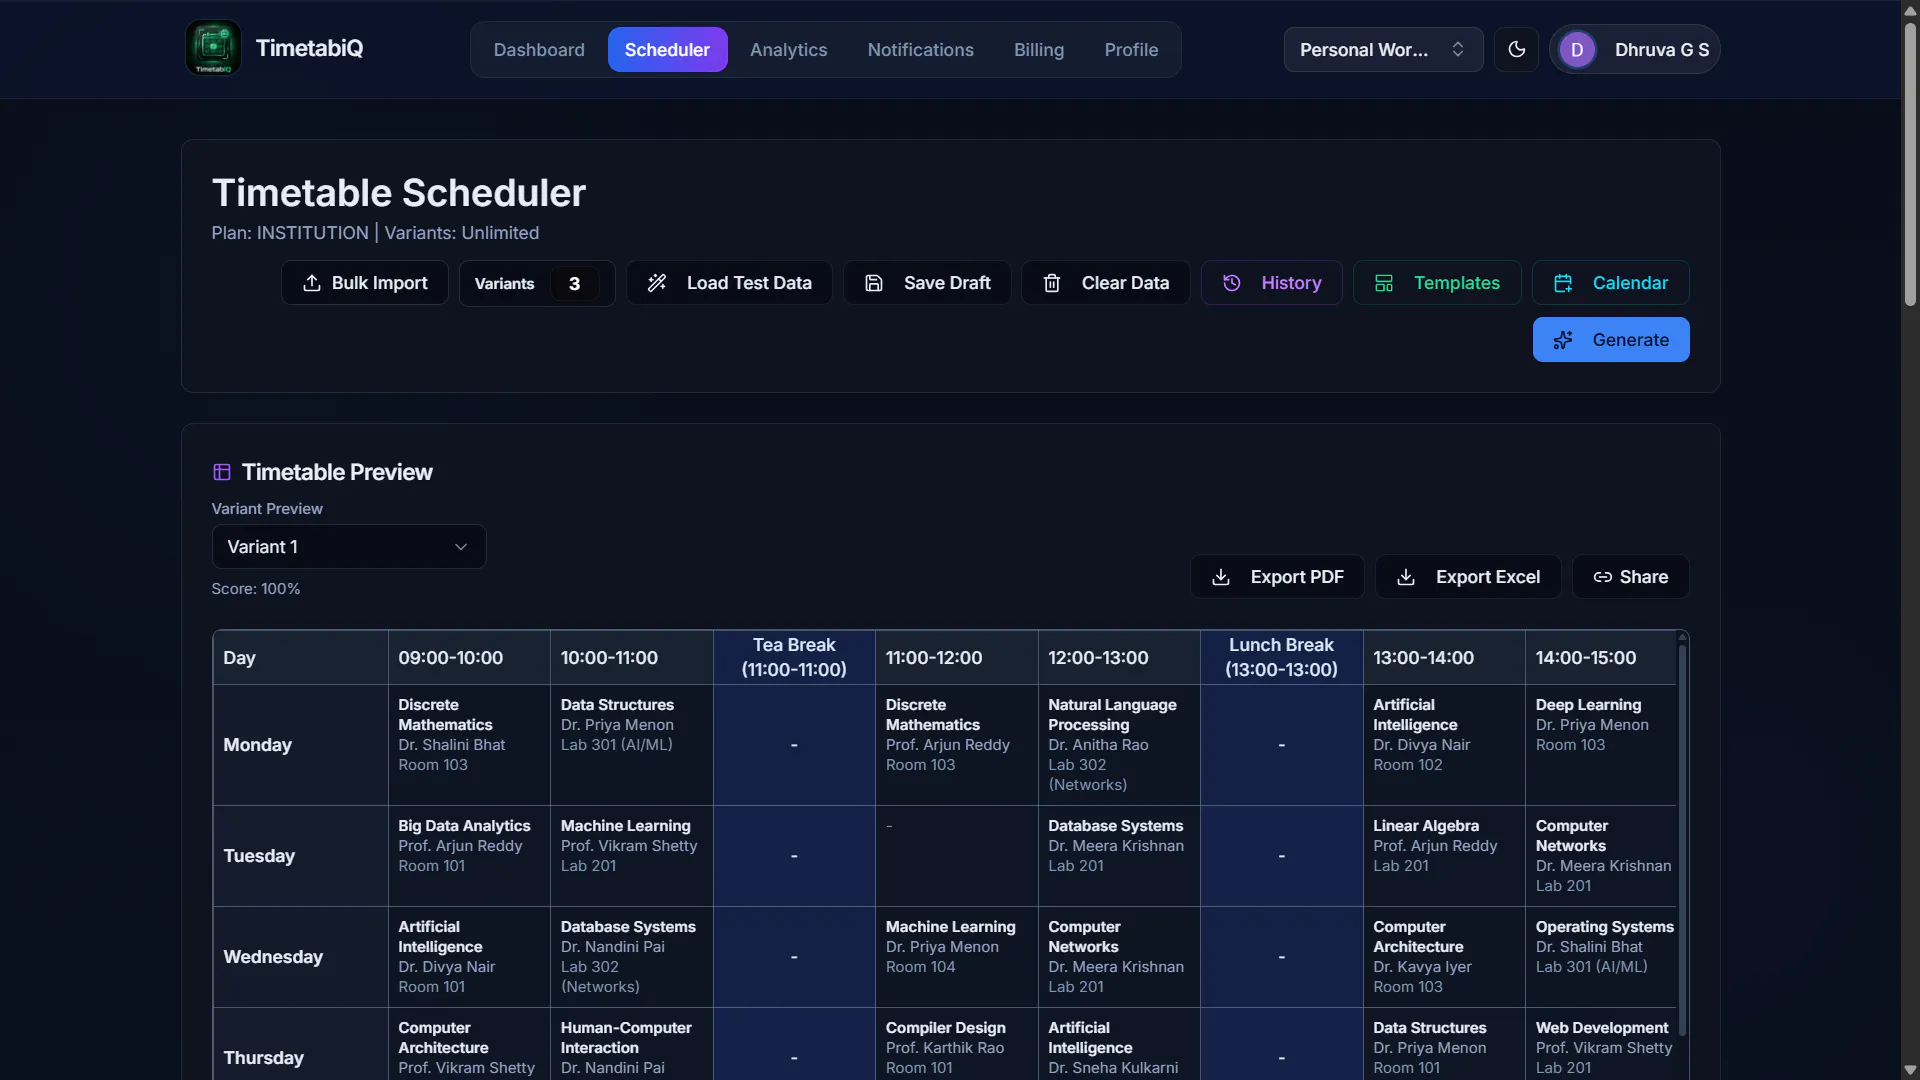Viewport: 1920px width, 1080px height.
Task: Click the Calendar icon
Action: click(1563, 283)
